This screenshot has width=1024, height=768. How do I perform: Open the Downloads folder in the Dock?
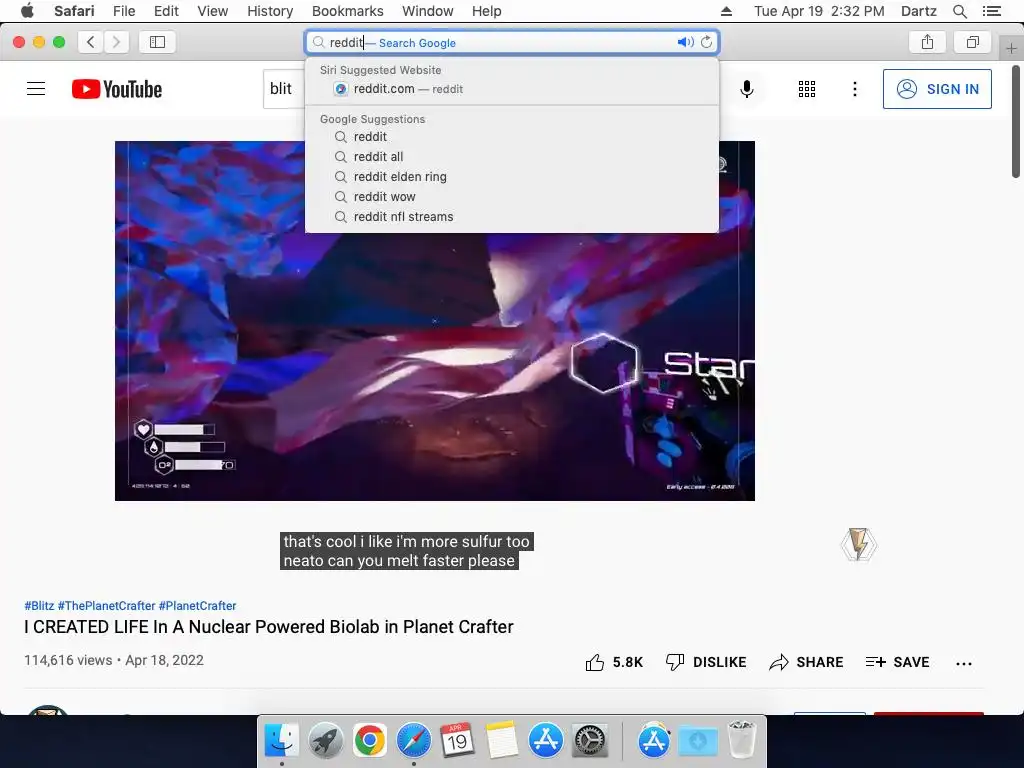(697, 740)
